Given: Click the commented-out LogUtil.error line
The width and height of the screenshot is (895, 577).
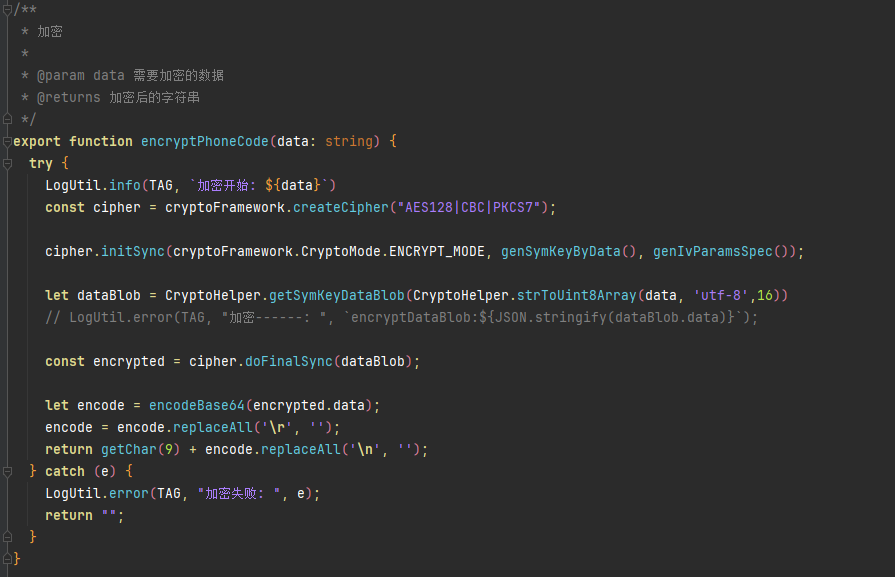Looking at the screenshot, I should (400, 317).
